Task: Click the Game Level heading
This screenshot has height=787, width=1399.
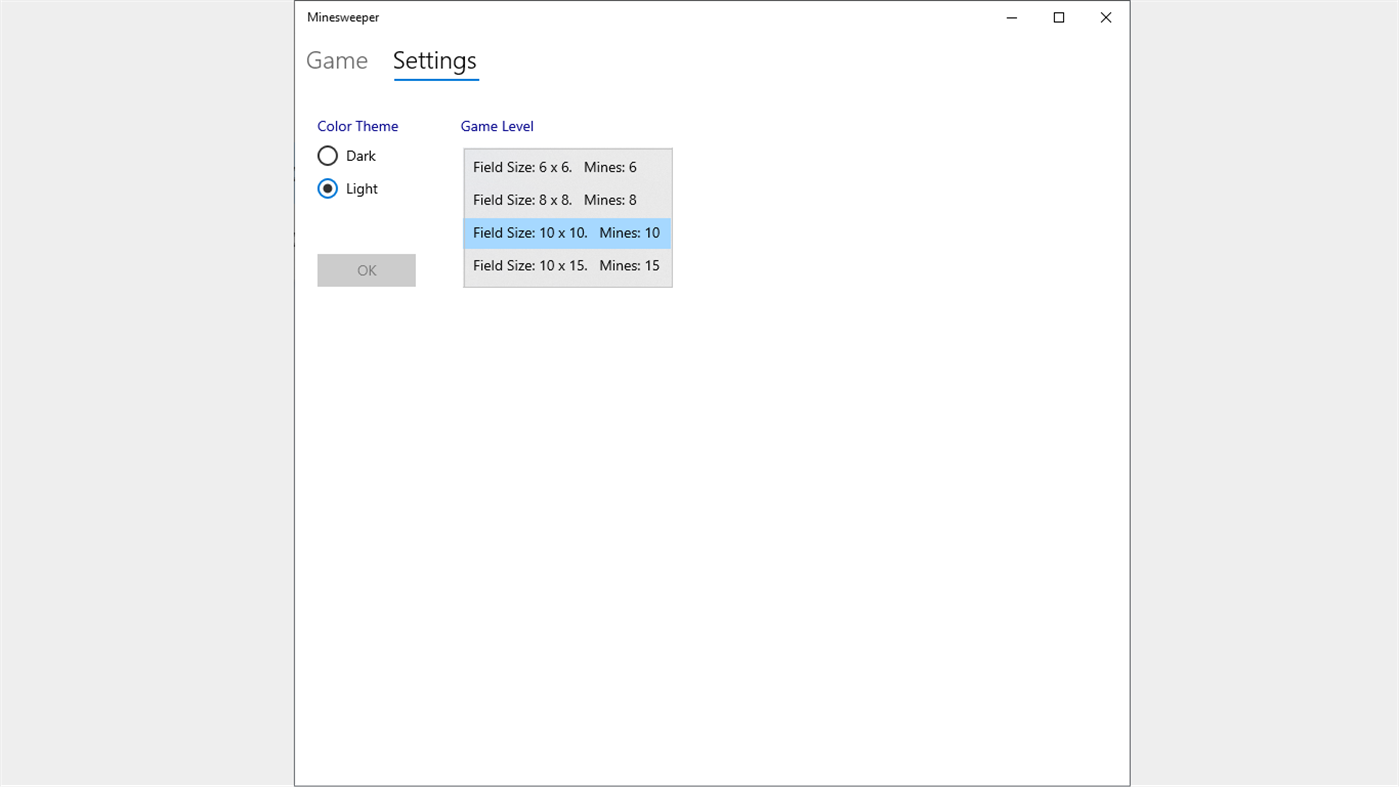Action: click(497, 126)
